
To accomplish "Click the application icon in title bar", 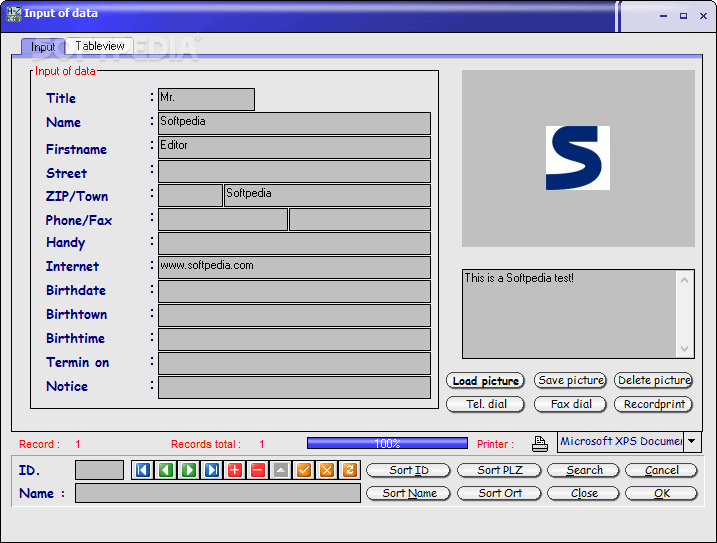I will coord(14,14).
